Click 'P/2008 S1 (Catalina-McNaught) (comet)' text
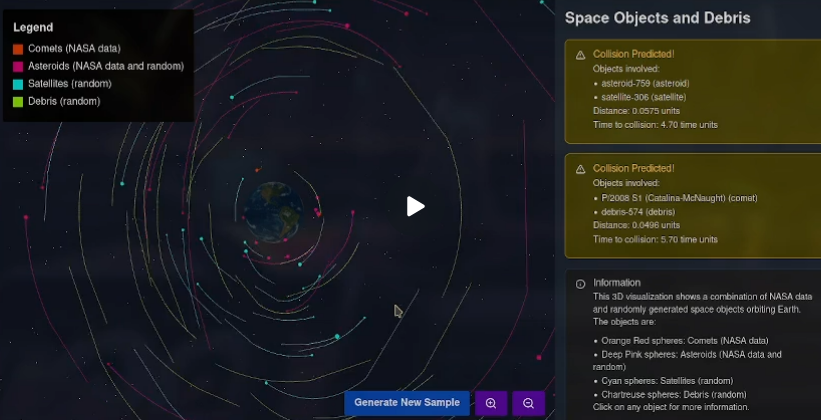 click(x=679, y=198)
